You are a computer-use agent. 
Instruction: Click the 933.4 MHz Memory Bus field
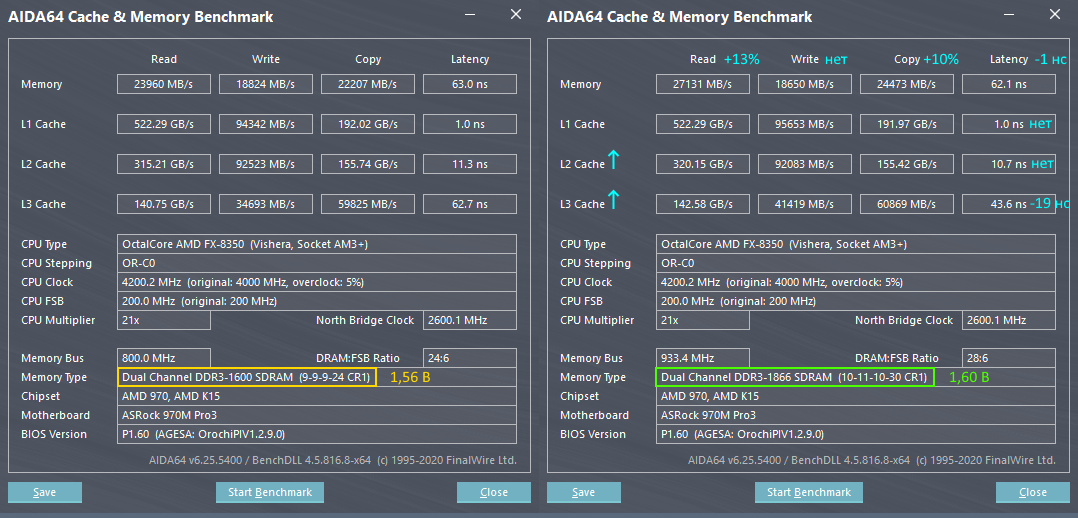coord(704,358)
